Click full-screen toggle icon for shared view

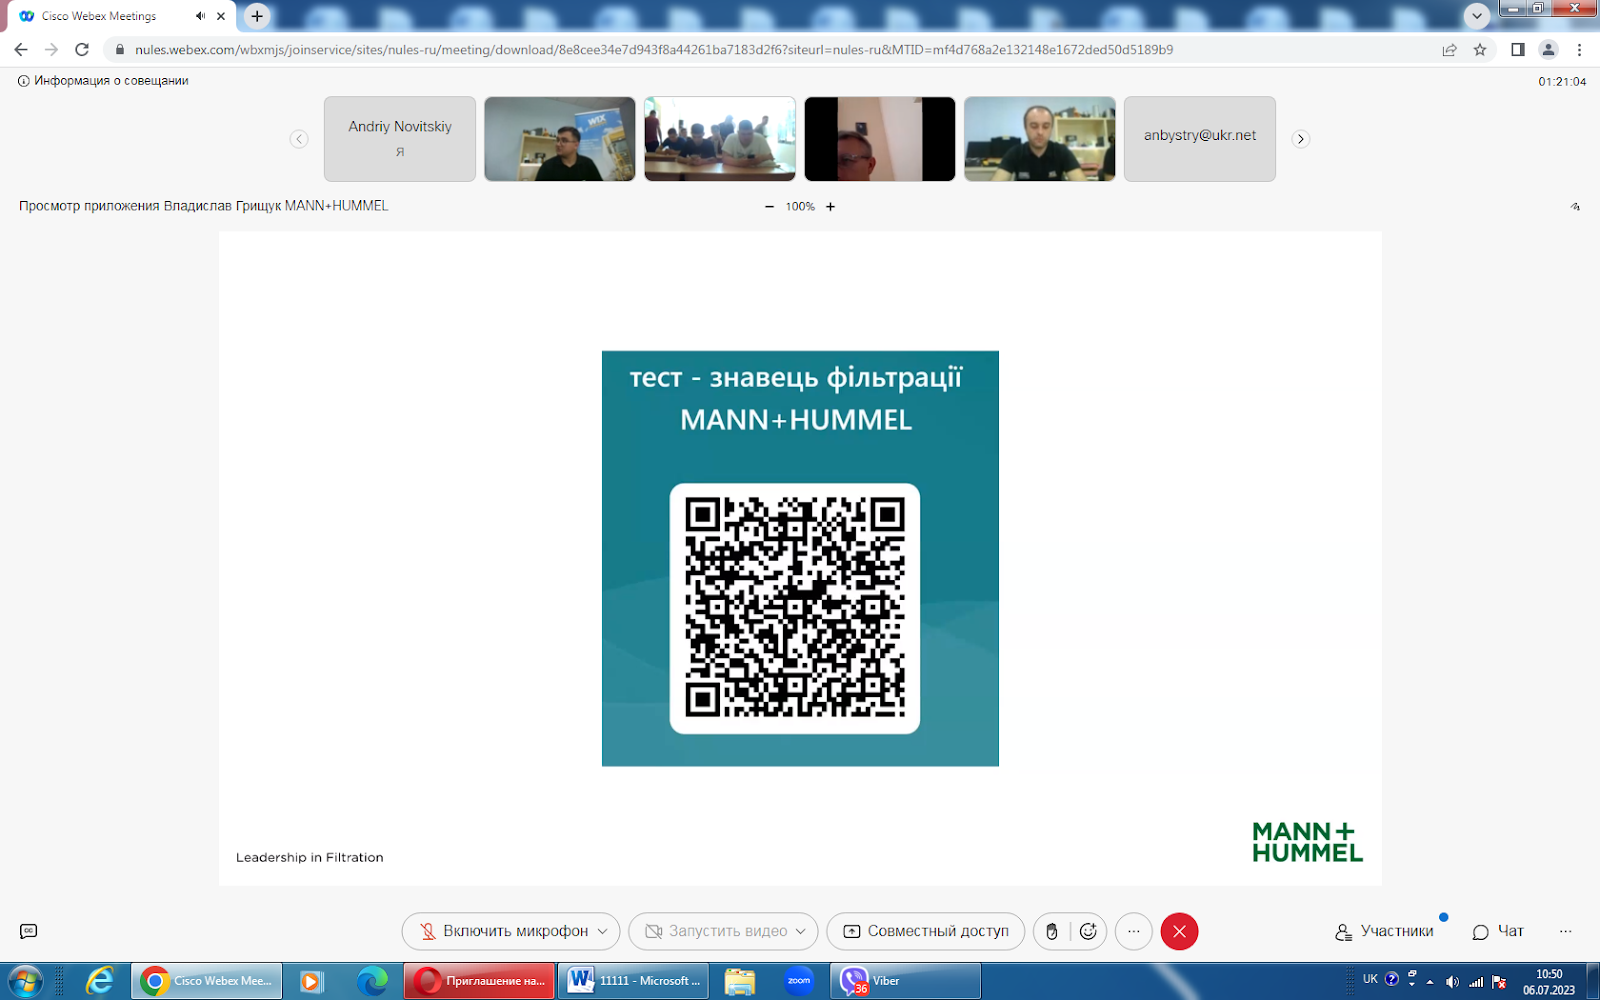[x=1575, y=207]
